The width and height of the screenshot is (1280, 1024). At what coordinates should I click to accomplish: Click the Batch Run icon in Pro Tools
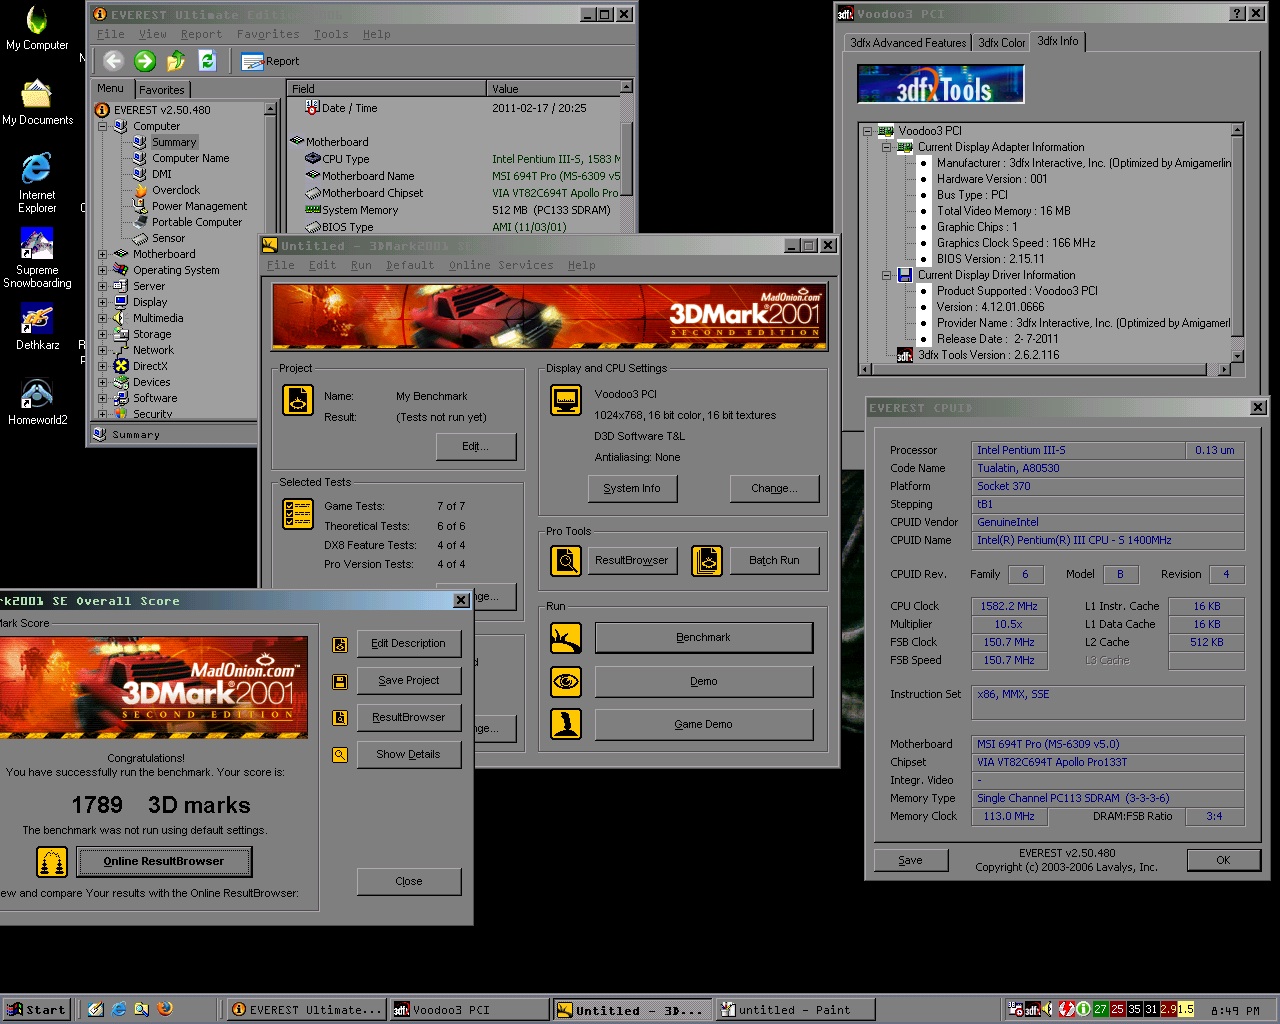tap(707, 561)
